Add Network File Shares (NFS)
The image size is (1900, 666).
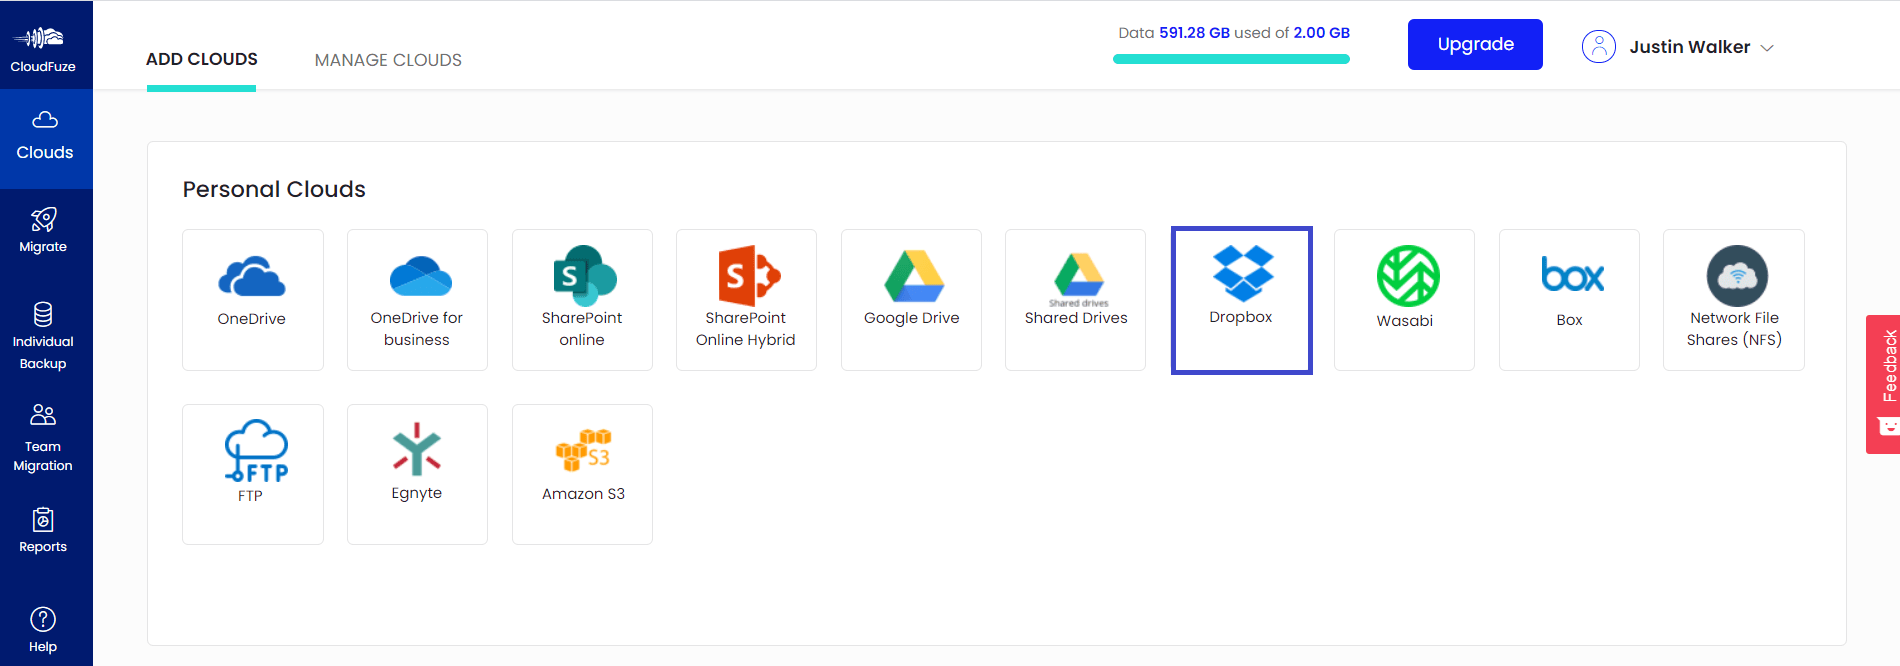tap(1734, 300)
